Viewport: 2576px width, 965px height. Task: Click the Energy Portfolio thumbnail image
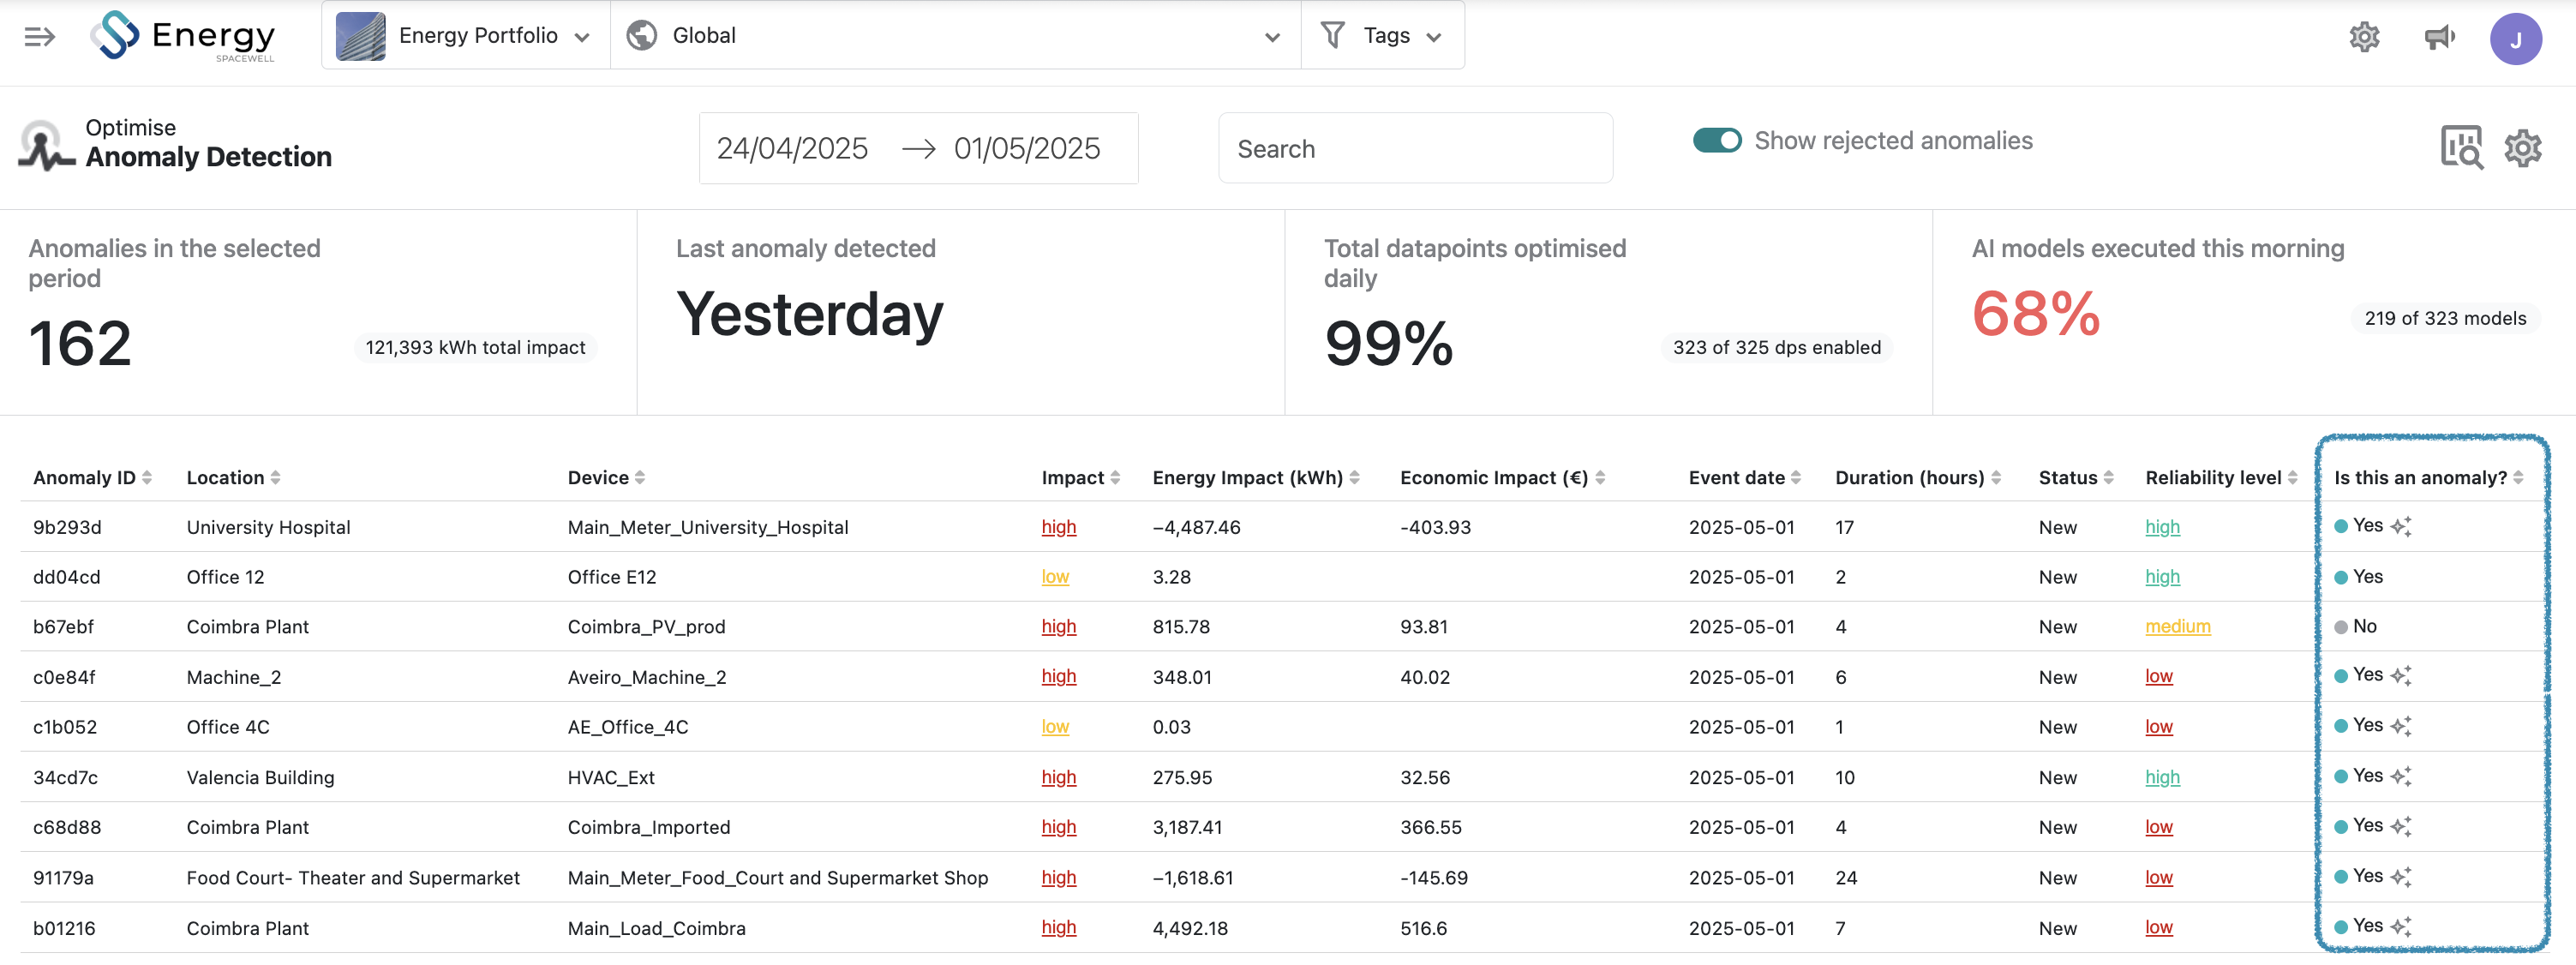point(361,36)
